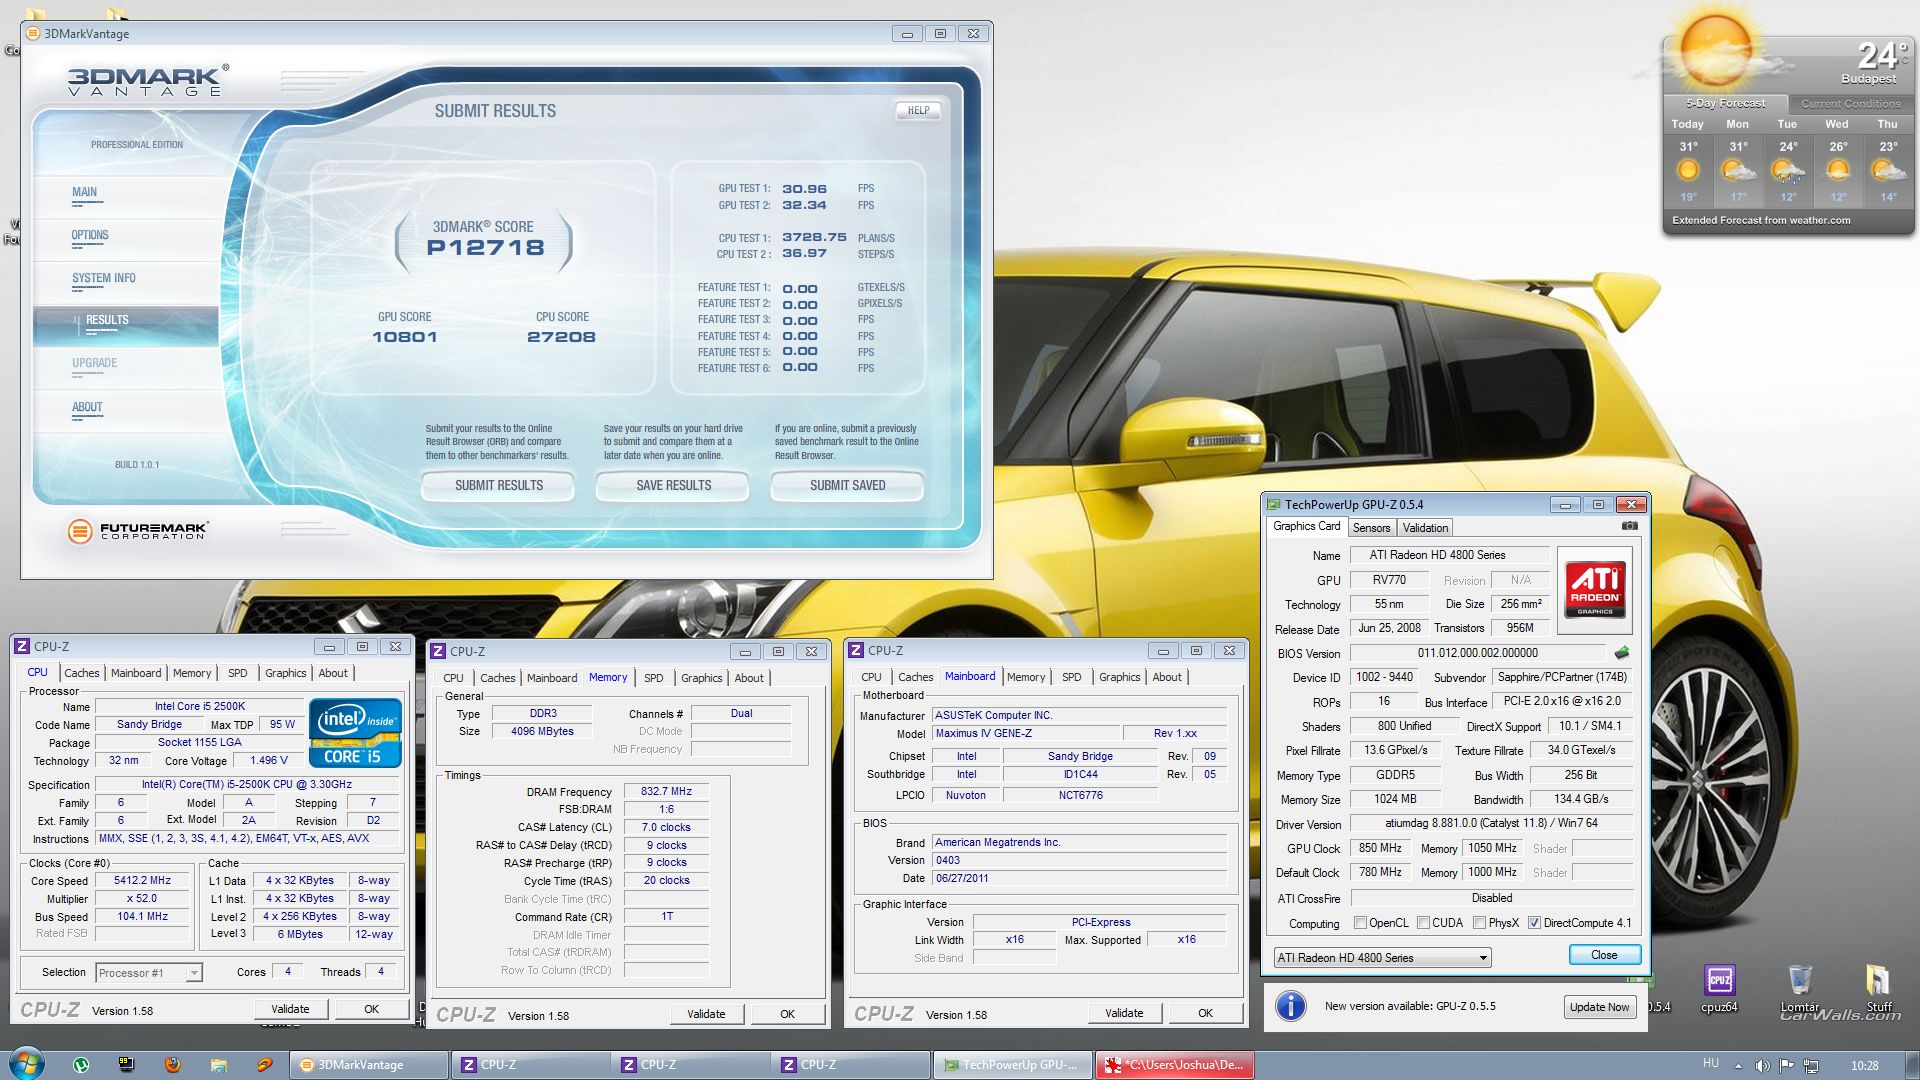The image size is (1920, 1080).
Task: Click the ATI Radeon logo in GPU-Z
Action: (x=1595, y=590)
